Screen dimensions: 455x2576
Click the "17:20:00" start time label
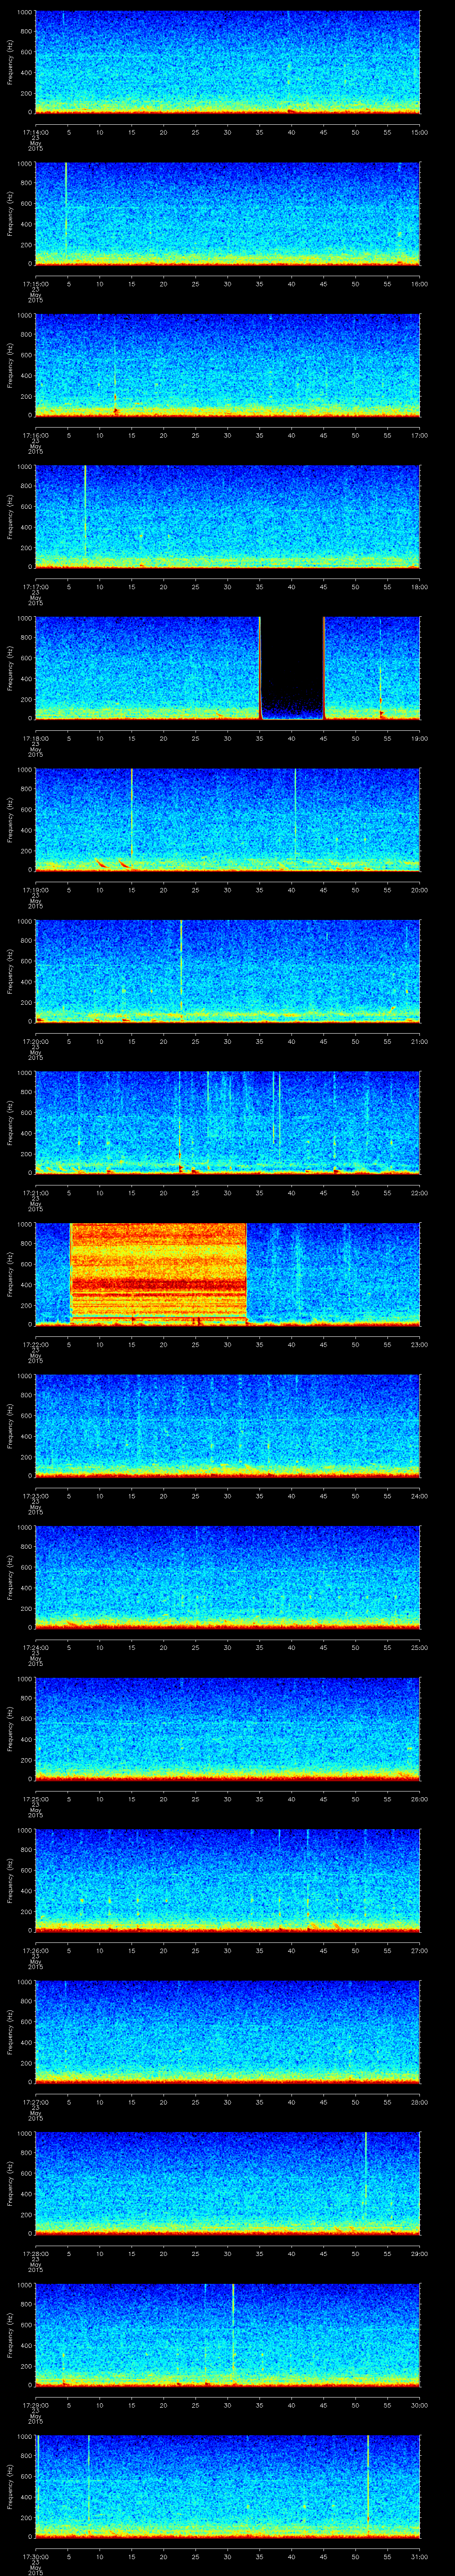pyautogui.click(x=35, y=1041)
